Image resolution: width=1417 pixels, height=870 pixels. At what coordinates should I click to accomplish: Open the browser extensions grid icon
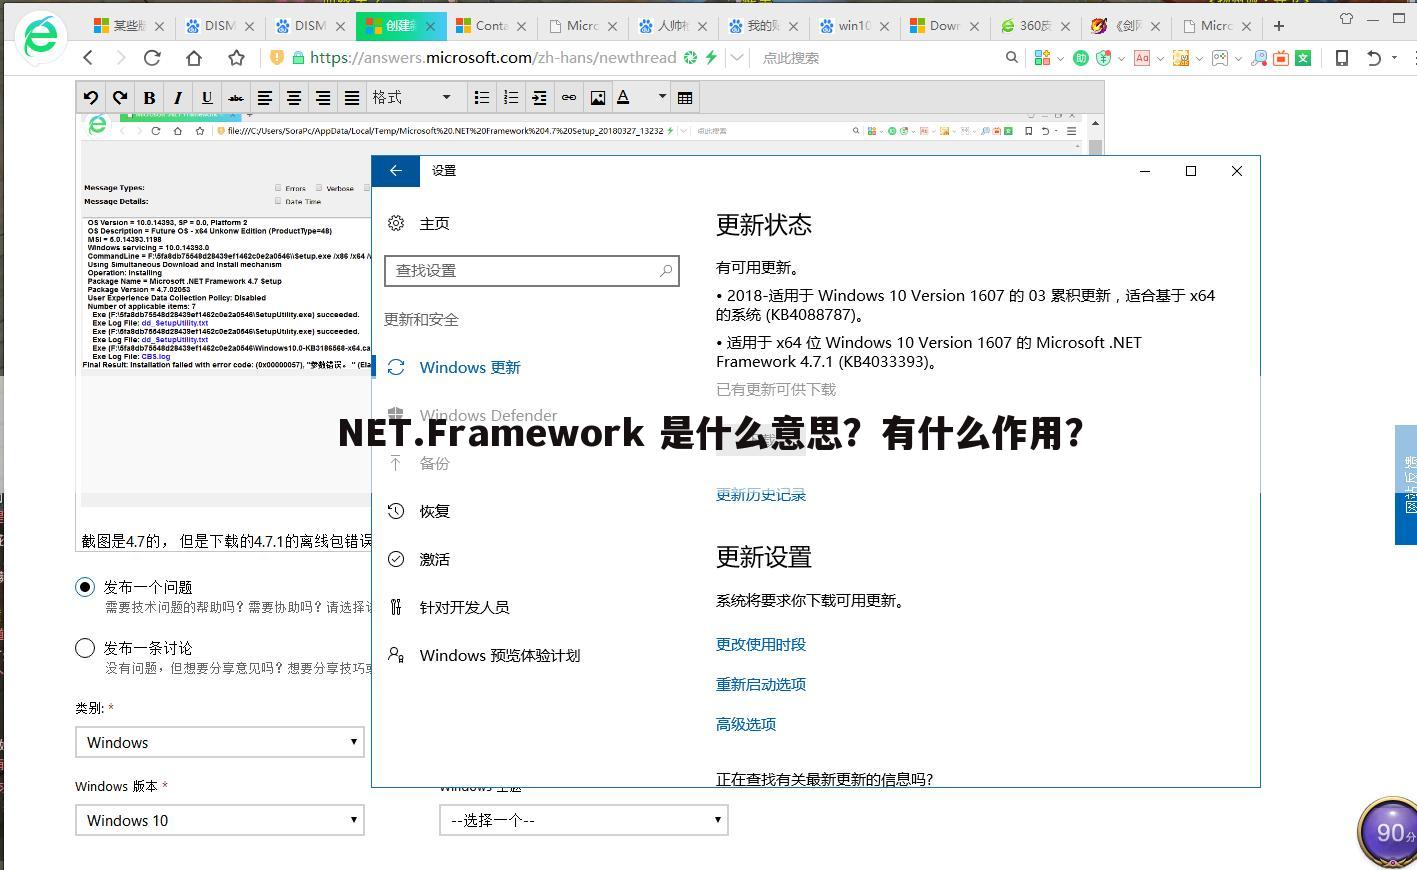click(x=1041, y=58)
